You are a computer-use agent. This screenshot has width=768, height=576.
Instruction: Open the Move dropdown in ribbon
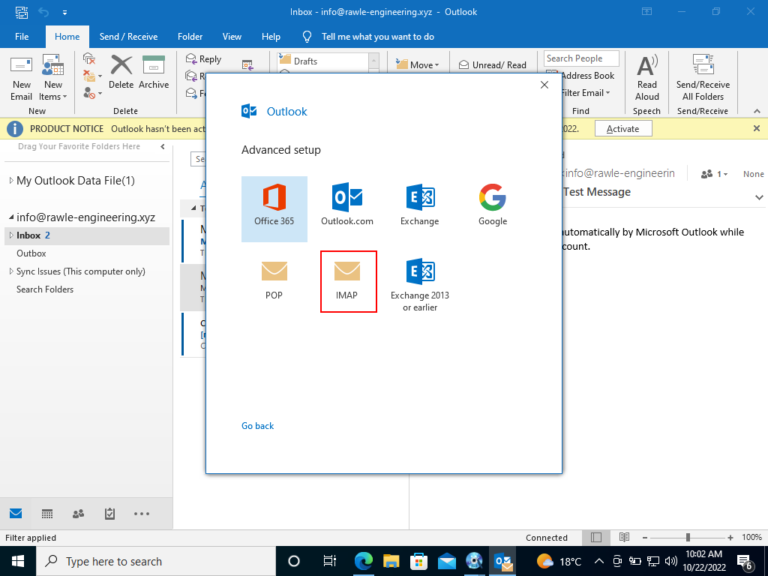(417, 65)
